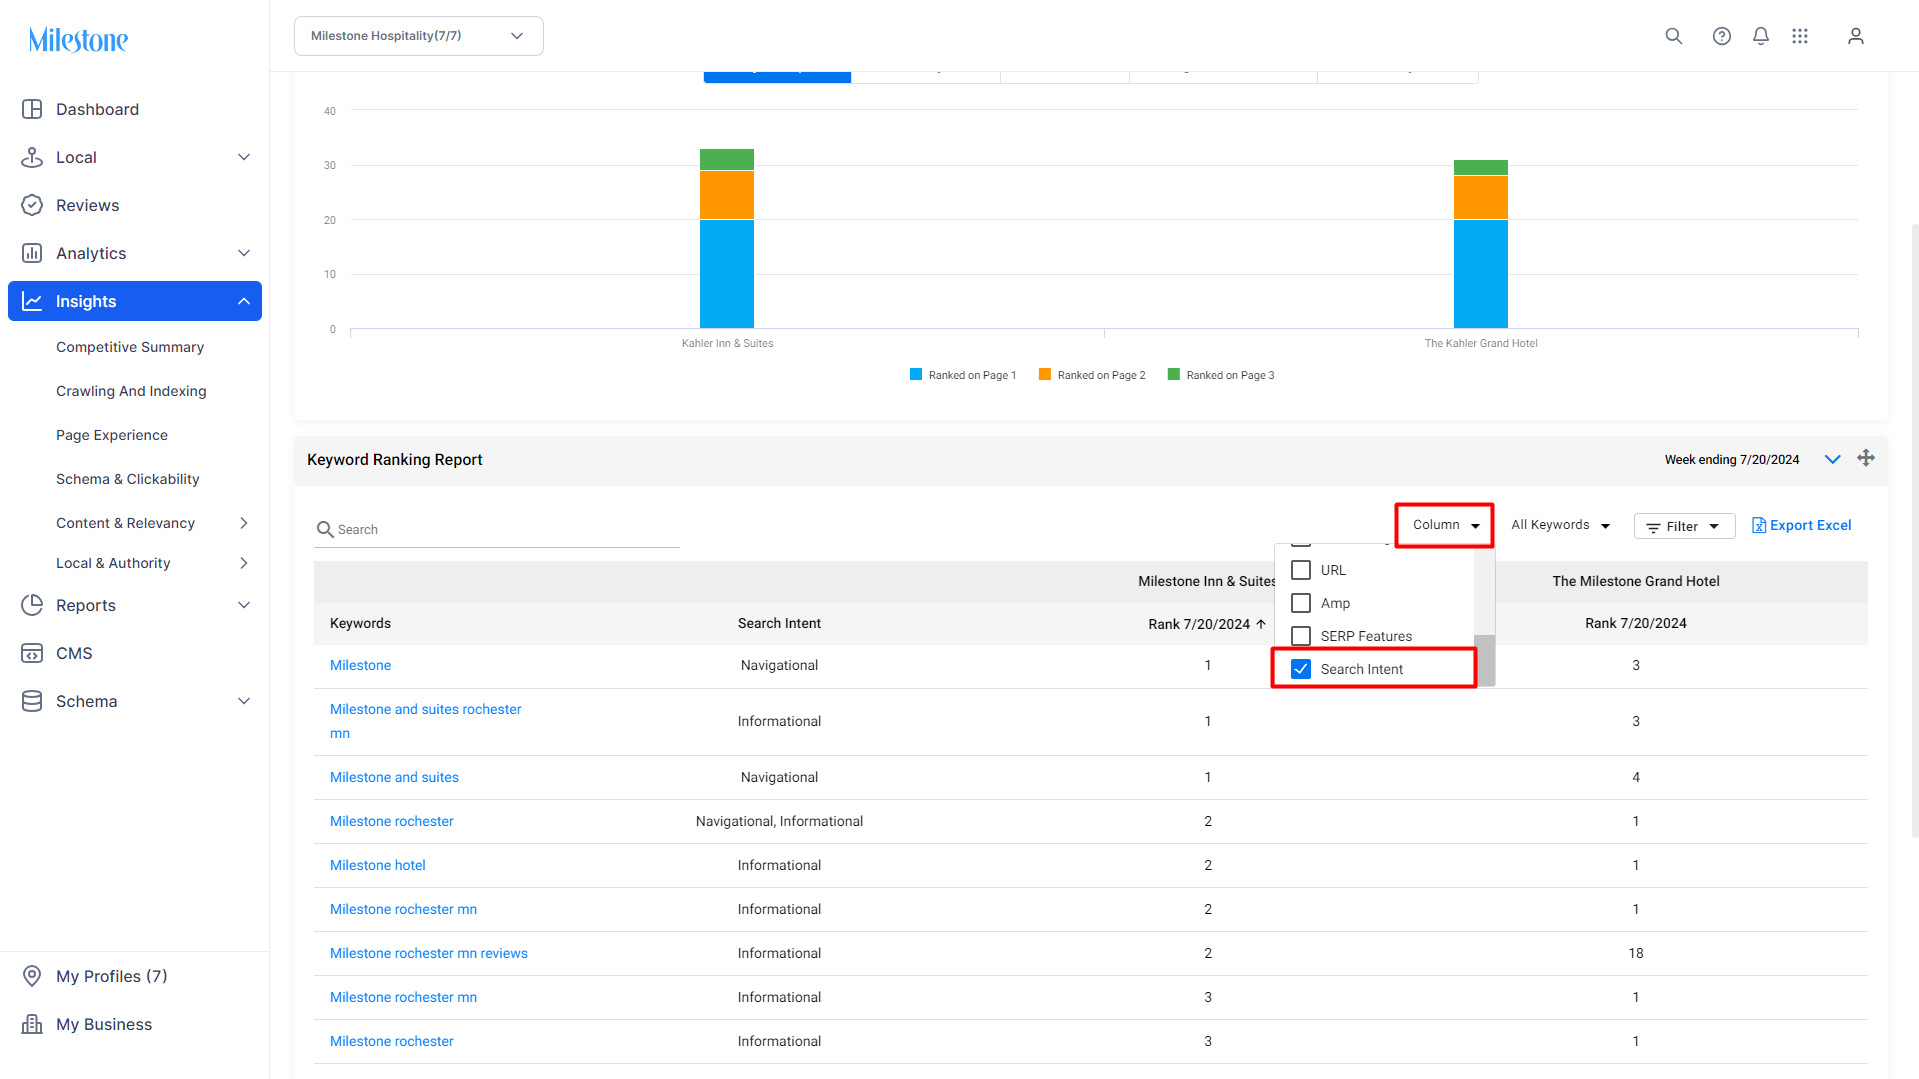
Task: Collapse the Insights menu chevron
Action: click(x=244, y=301)
